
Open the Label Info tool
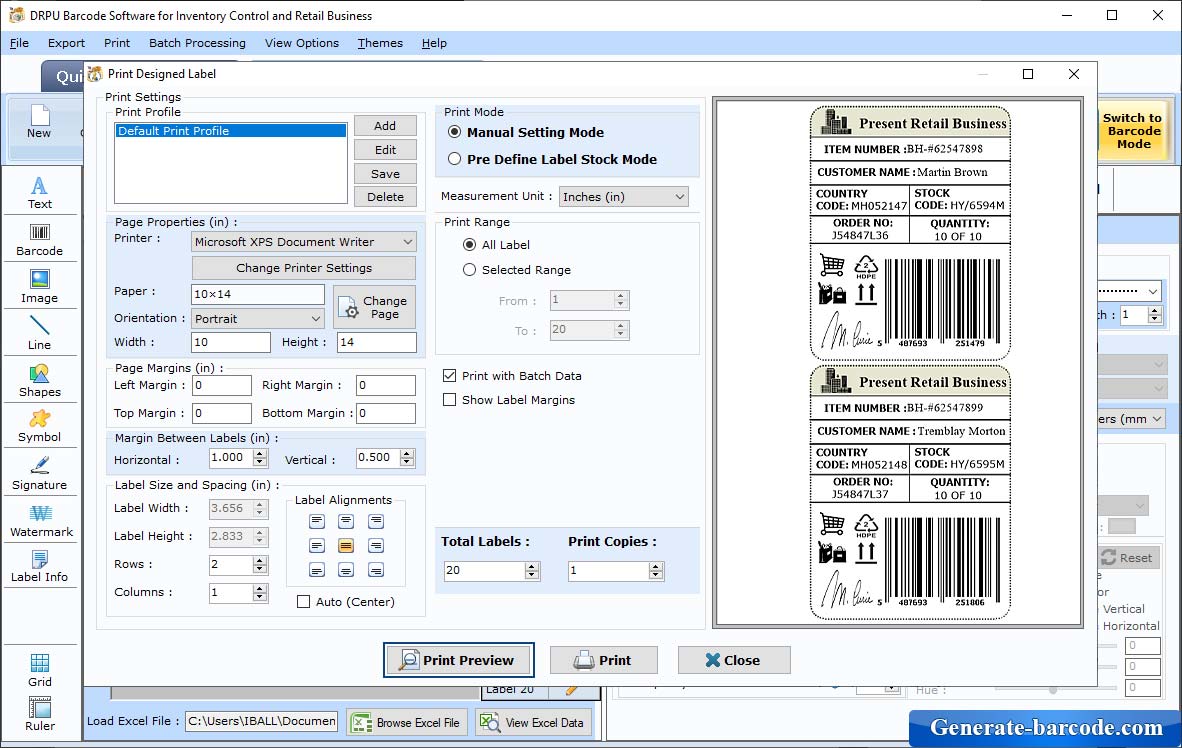coord(40,566)
